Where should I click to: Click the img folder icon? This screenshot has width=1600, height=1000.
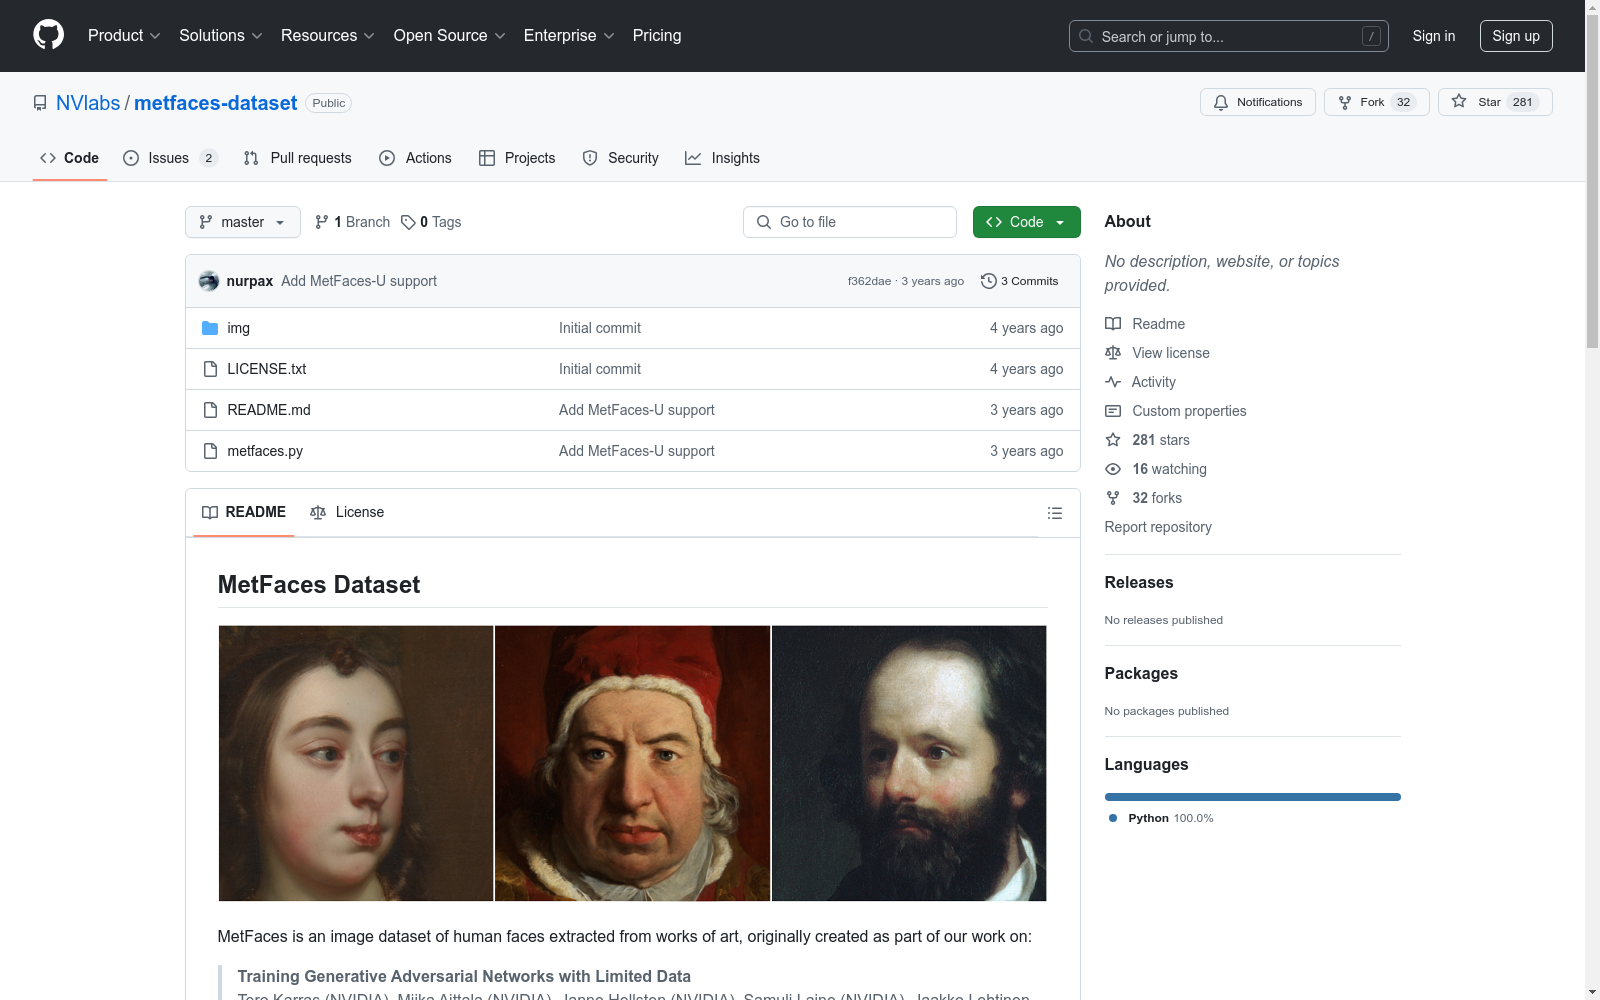pyautogui.click(x=210, y=328)
